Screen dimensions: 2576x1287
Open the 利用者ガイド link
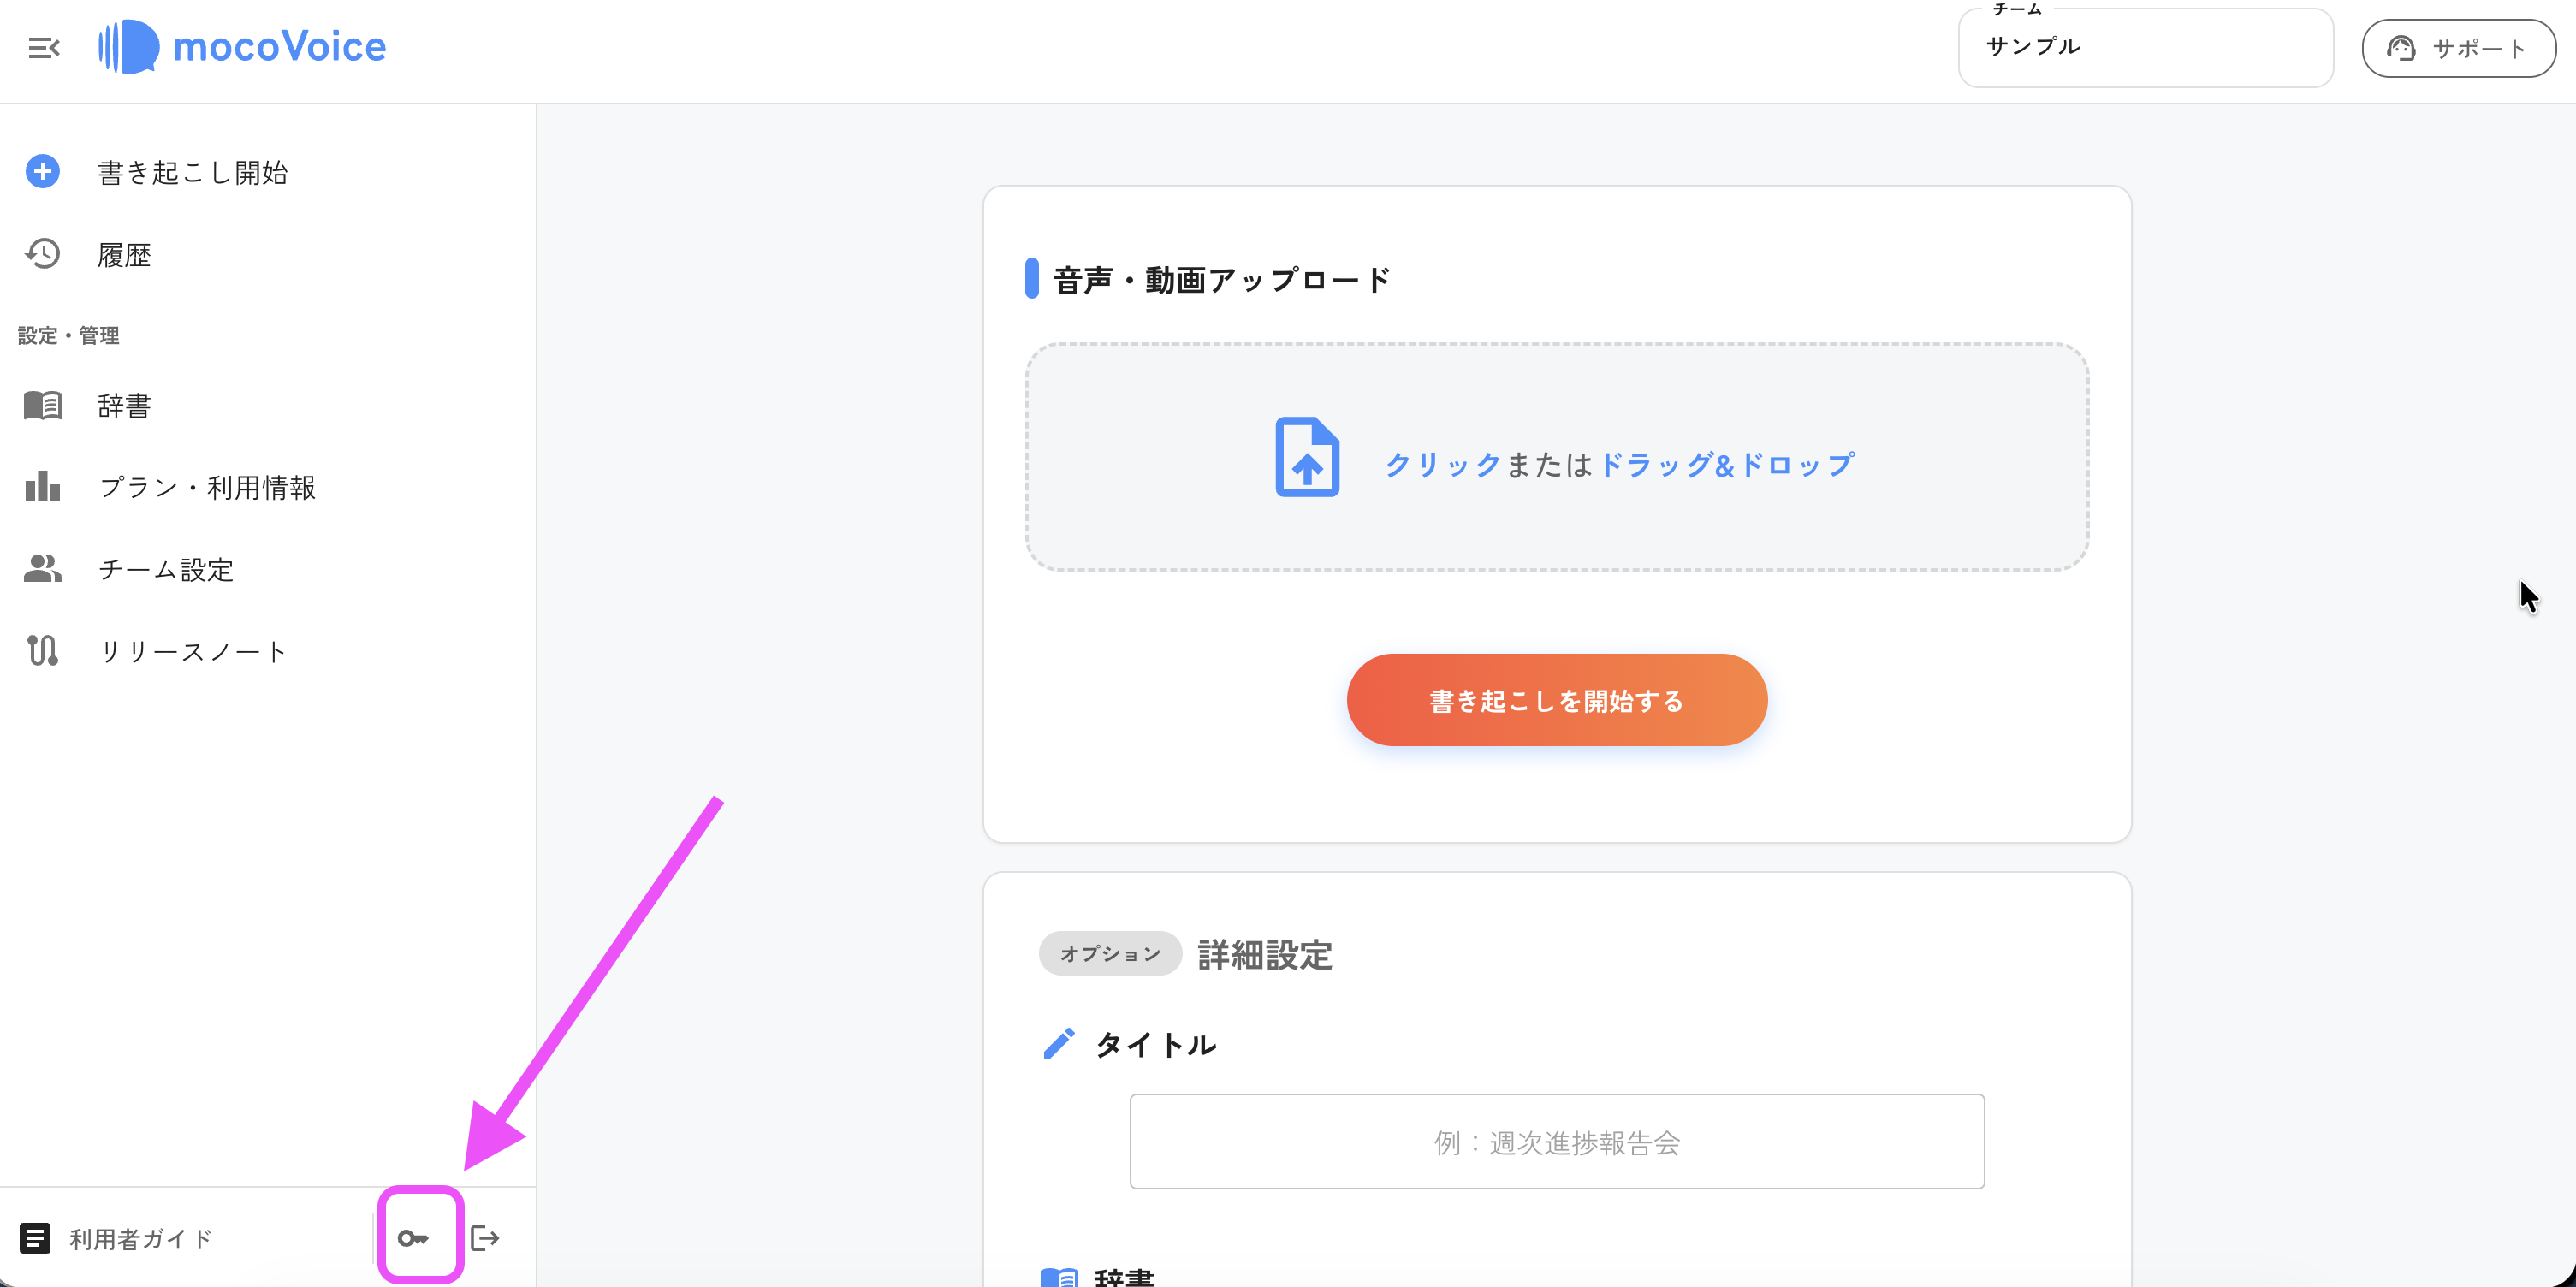click(x=140, y=1239)
